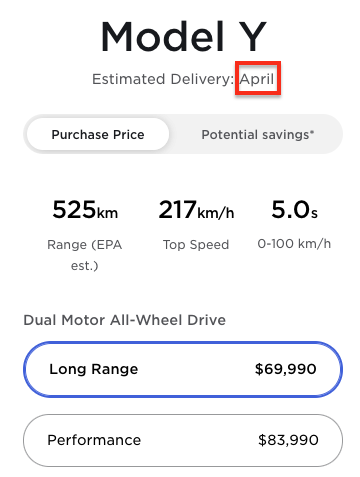Click the 525 range figure

click(x=74, y=210)
